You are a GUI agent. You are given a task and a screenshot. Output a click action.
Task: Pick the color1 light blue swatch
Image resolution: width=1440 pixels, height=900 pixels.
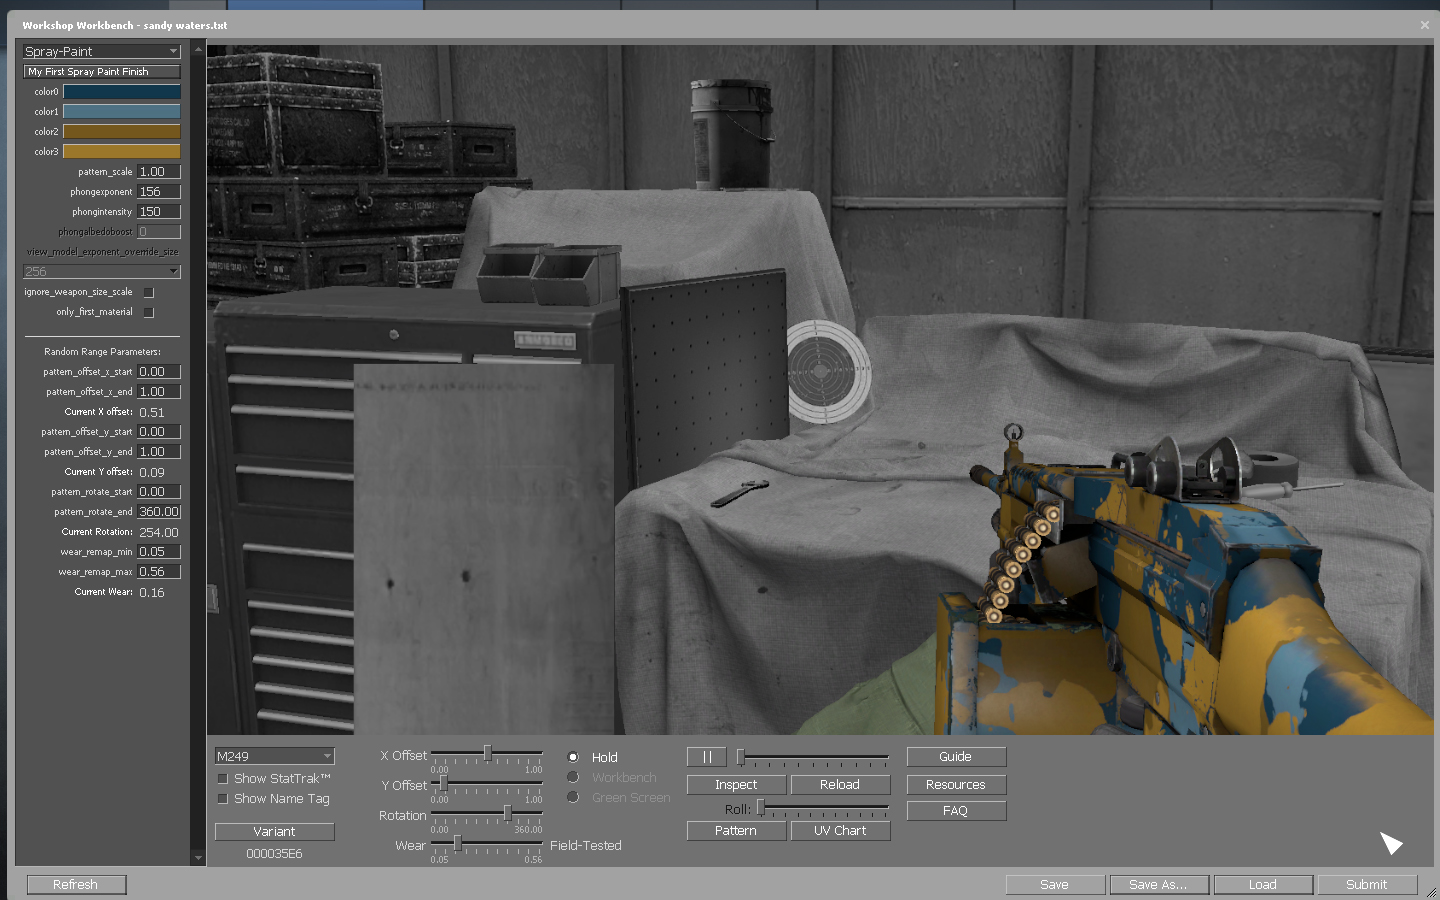[x=122, y=111]
